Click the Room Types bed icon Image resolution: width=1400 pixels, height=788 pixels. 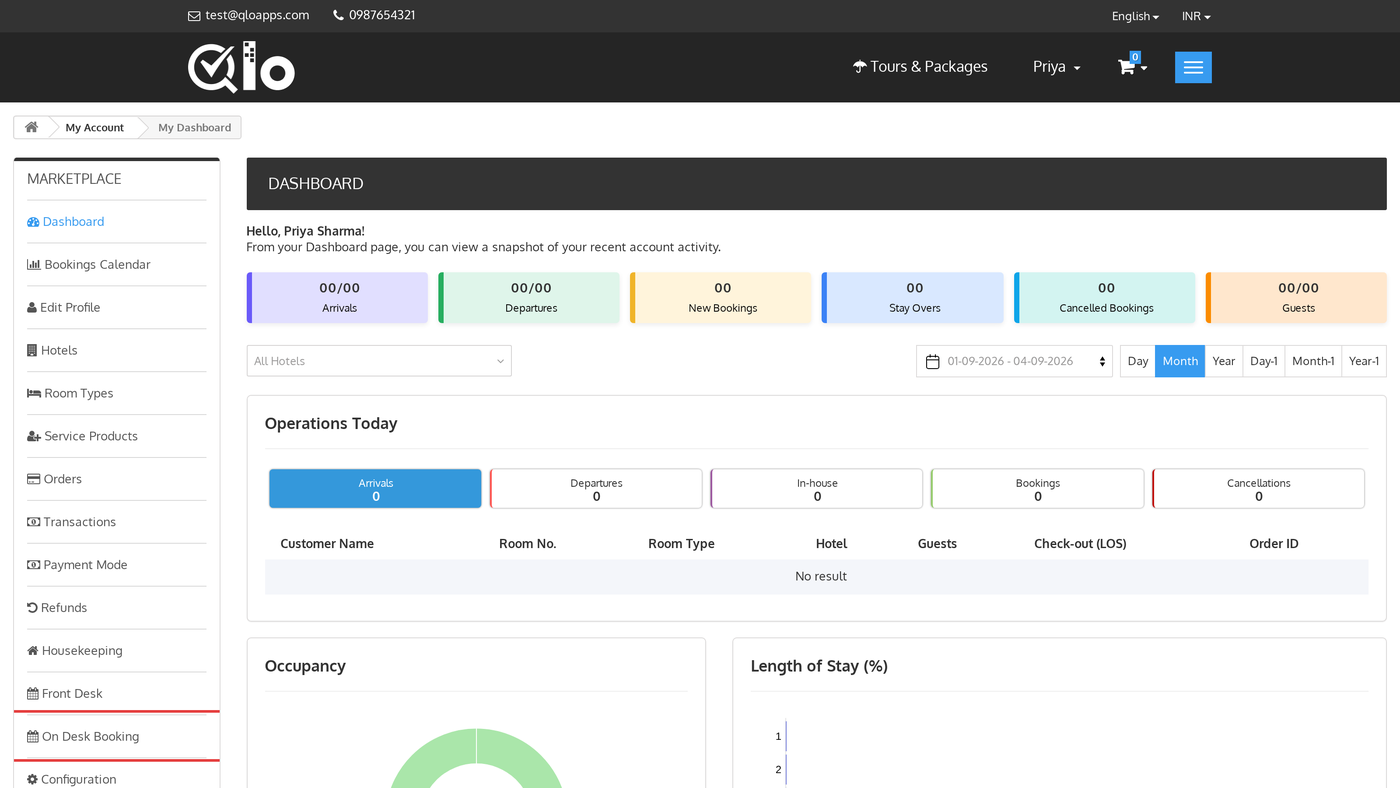34,394
